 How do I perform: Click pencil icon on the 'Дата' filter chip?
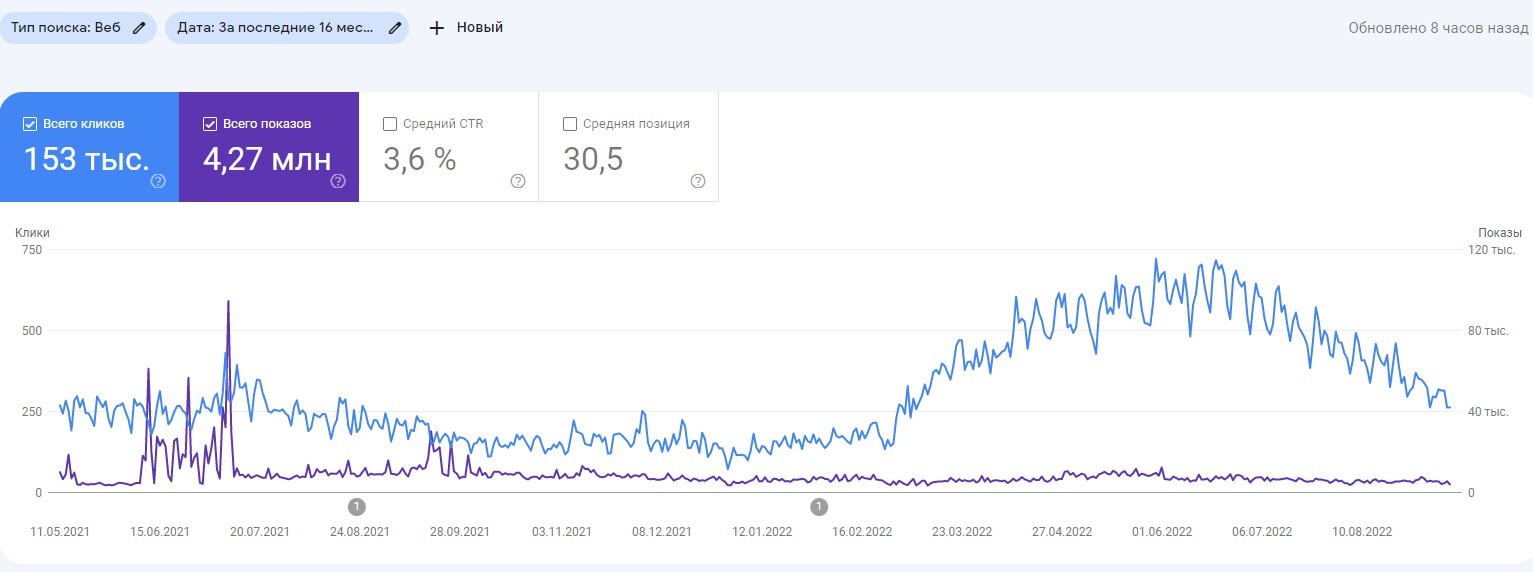click(395, 28)
